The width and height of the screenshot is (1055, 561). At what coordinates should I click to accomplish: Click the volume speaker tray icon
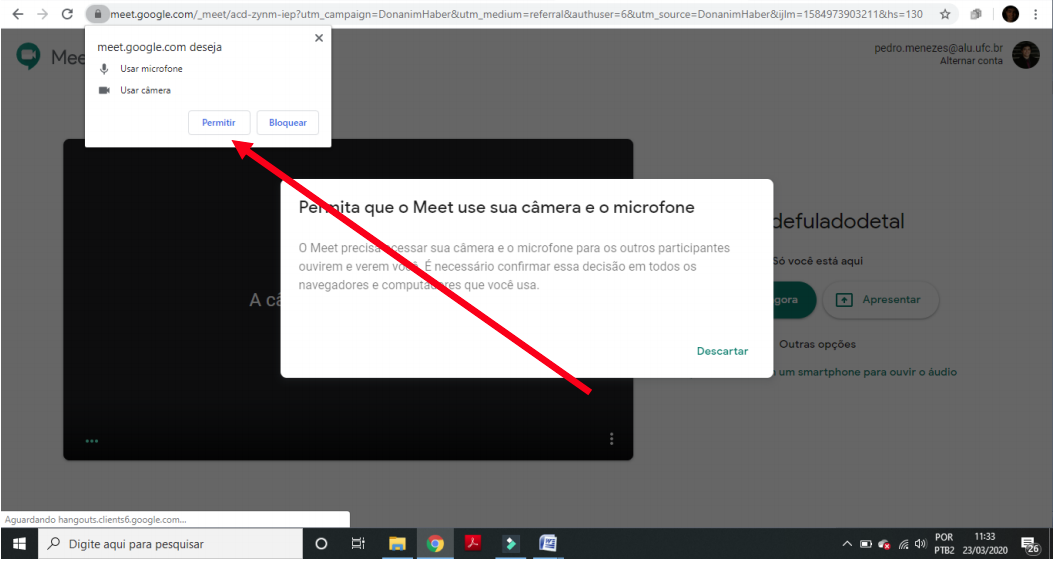click(x=920, y=544)
